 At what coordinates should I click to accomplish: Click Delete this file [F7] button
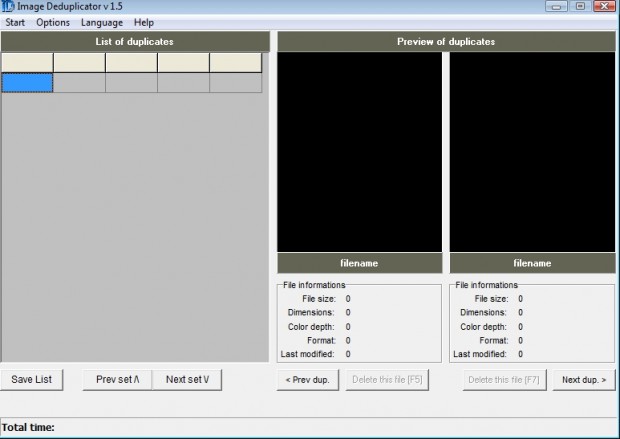pos(504,380)
